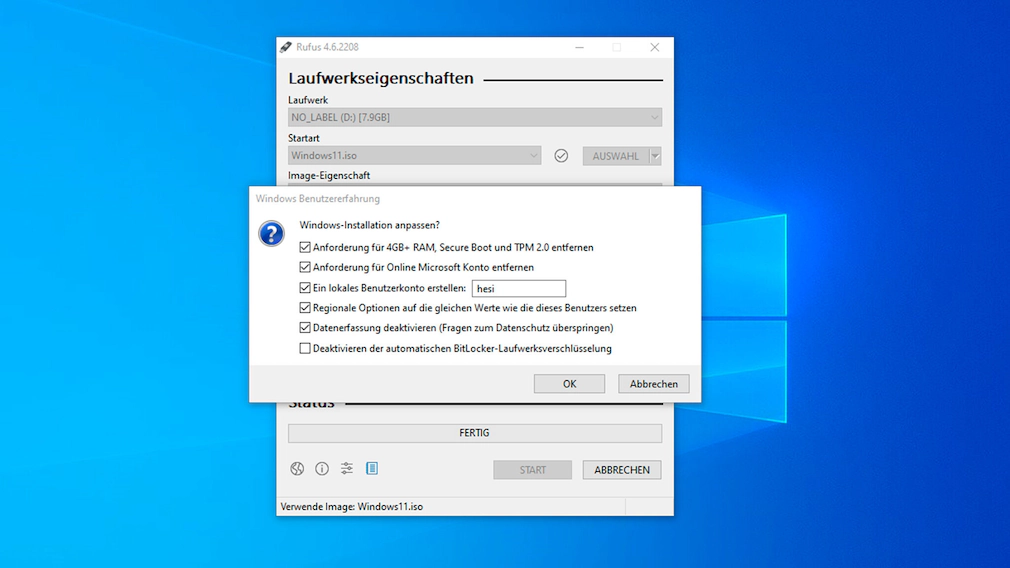The width and height of the screenshot is (1010, 568).
Task: Click the blue question mark dialog icon
Action: pyautogui.click(x=271, y=233)
